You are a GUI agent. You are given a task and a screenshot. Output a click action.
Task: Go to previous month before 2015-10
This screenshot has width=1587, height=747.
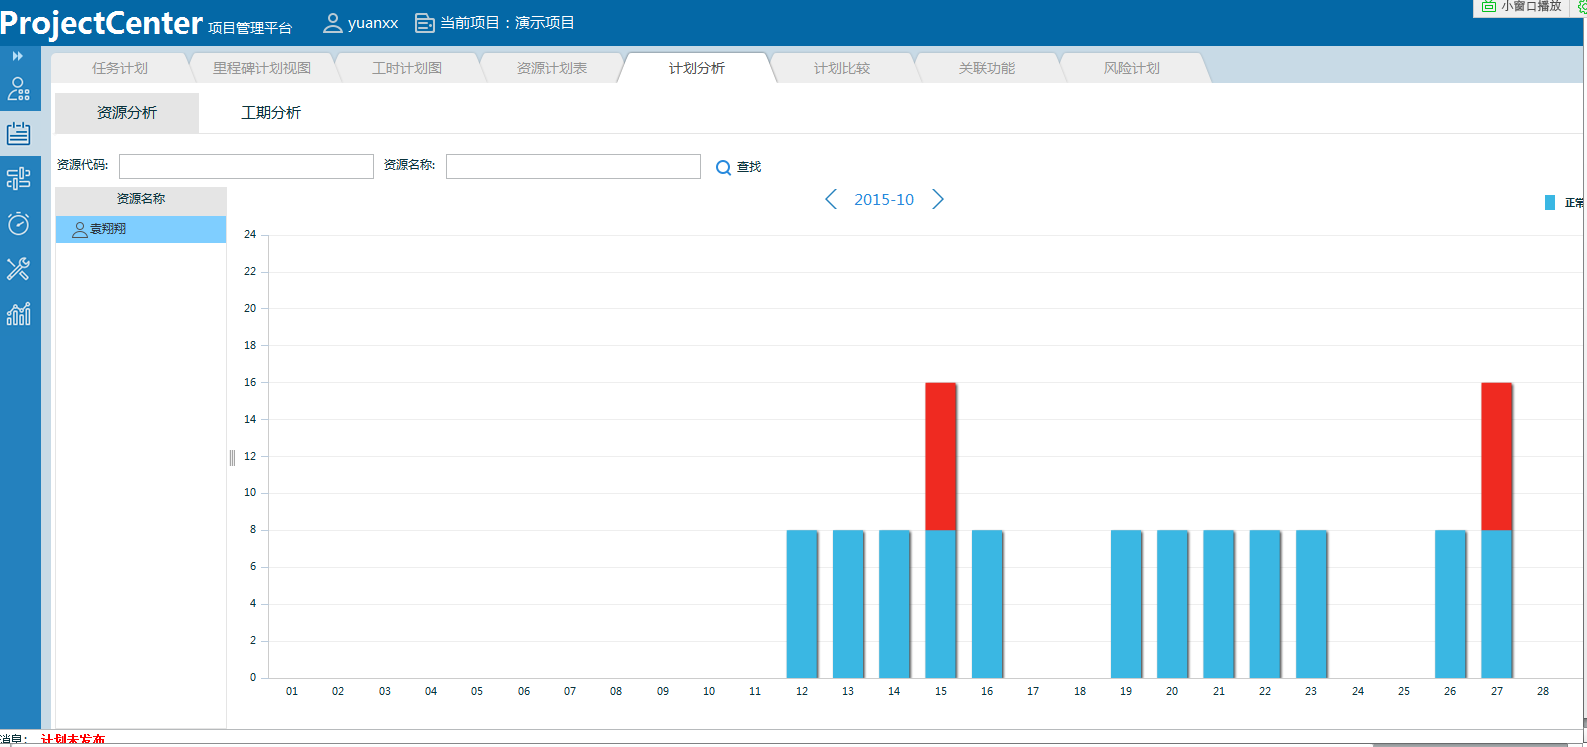830,200
